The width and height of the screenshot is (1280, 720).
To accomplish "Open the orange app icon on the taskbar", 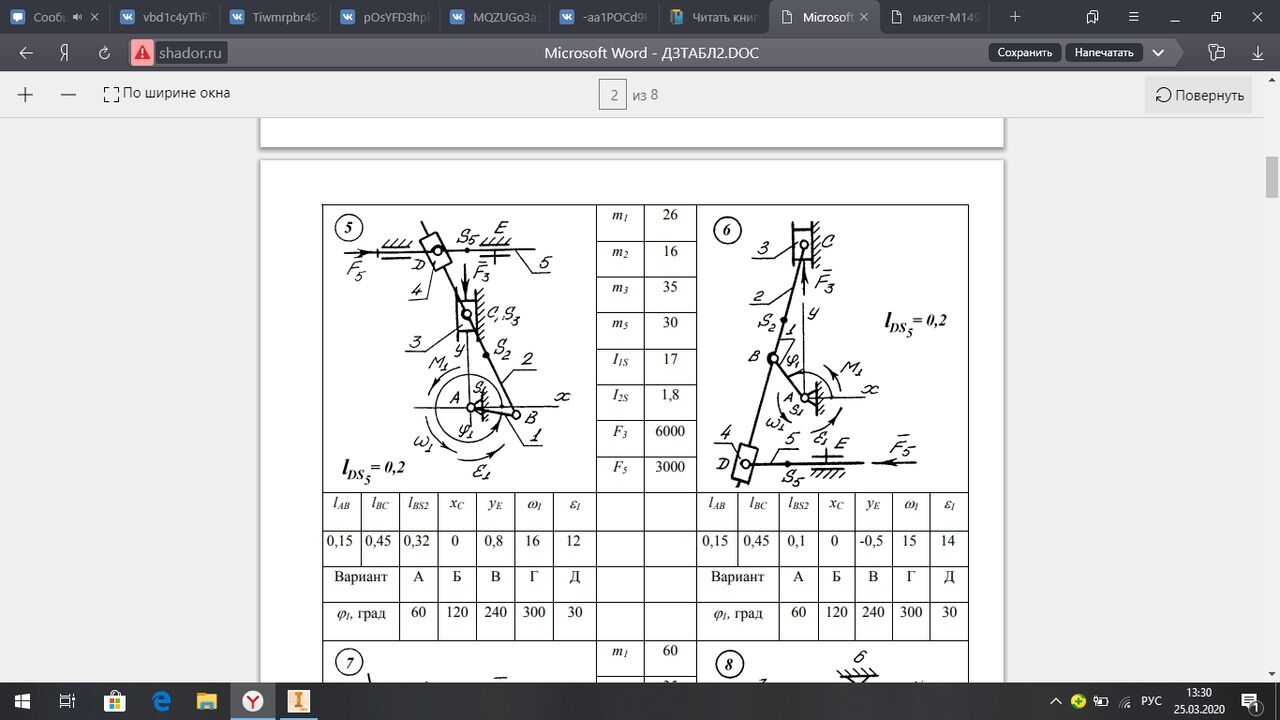I will pos(299,701).
